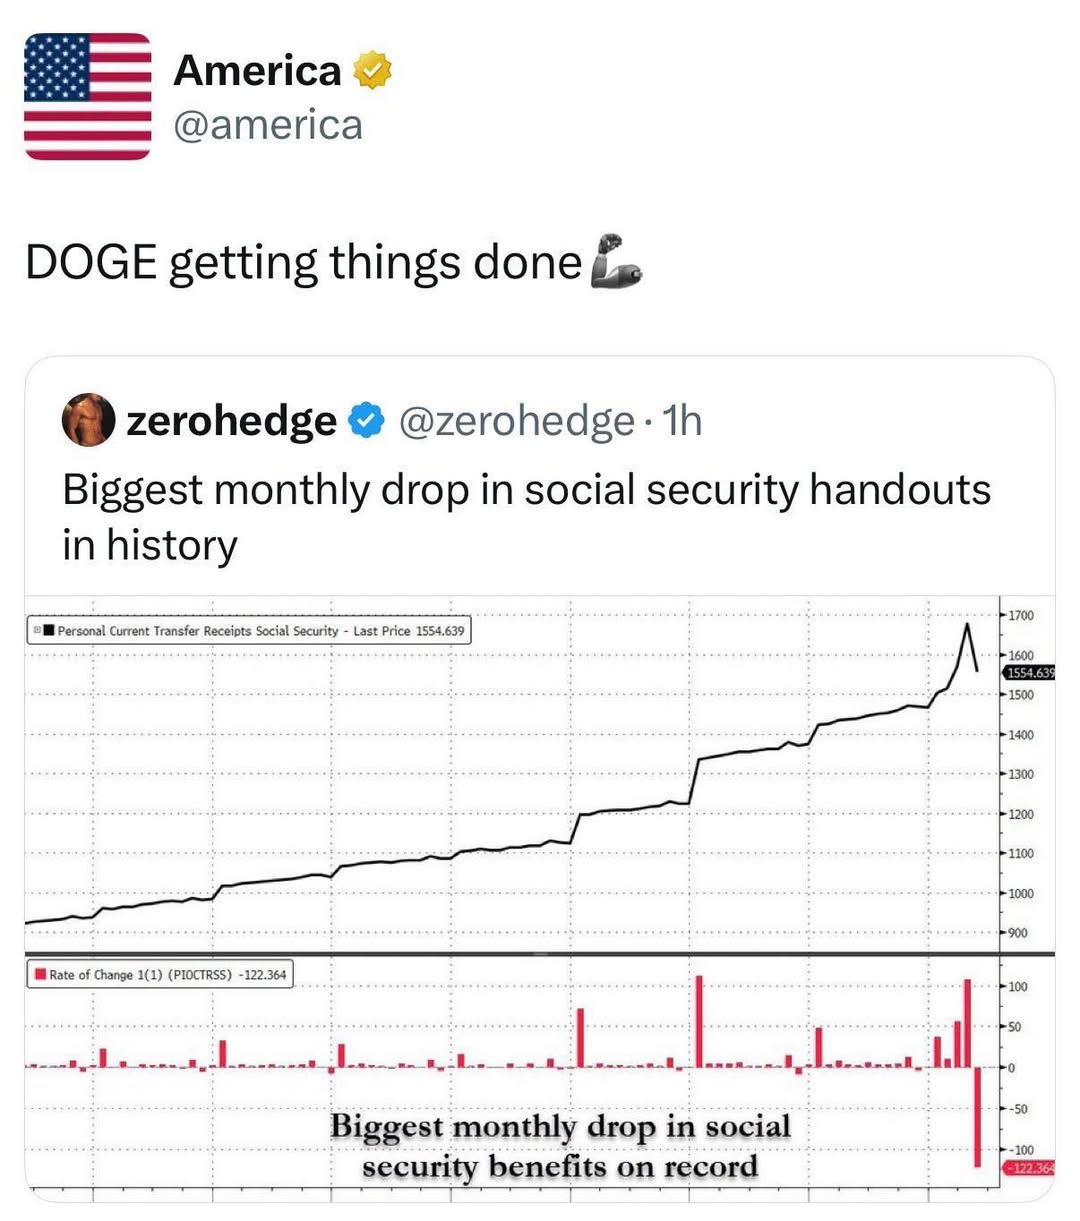Viewport: 1080px width, 1221px height.
Task: Click the gold verified badge beside America
Action: (372, 70)
